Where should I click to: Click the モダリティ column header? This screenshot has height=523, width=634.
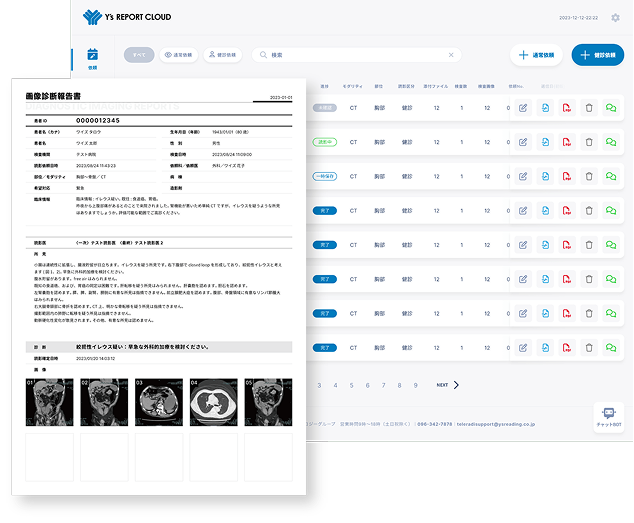pos(353,86)
